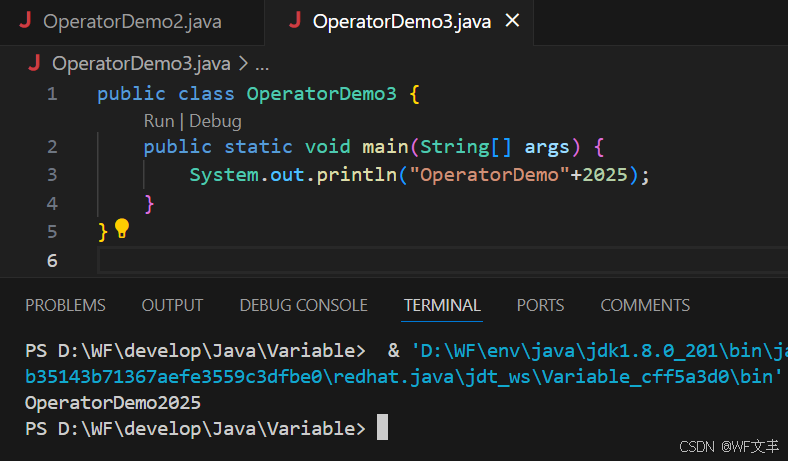The width and height of the screenshot is (788, 461).
Task: Switch to the DEBUG CONSOLE tab
Action: tap(304, 305)
